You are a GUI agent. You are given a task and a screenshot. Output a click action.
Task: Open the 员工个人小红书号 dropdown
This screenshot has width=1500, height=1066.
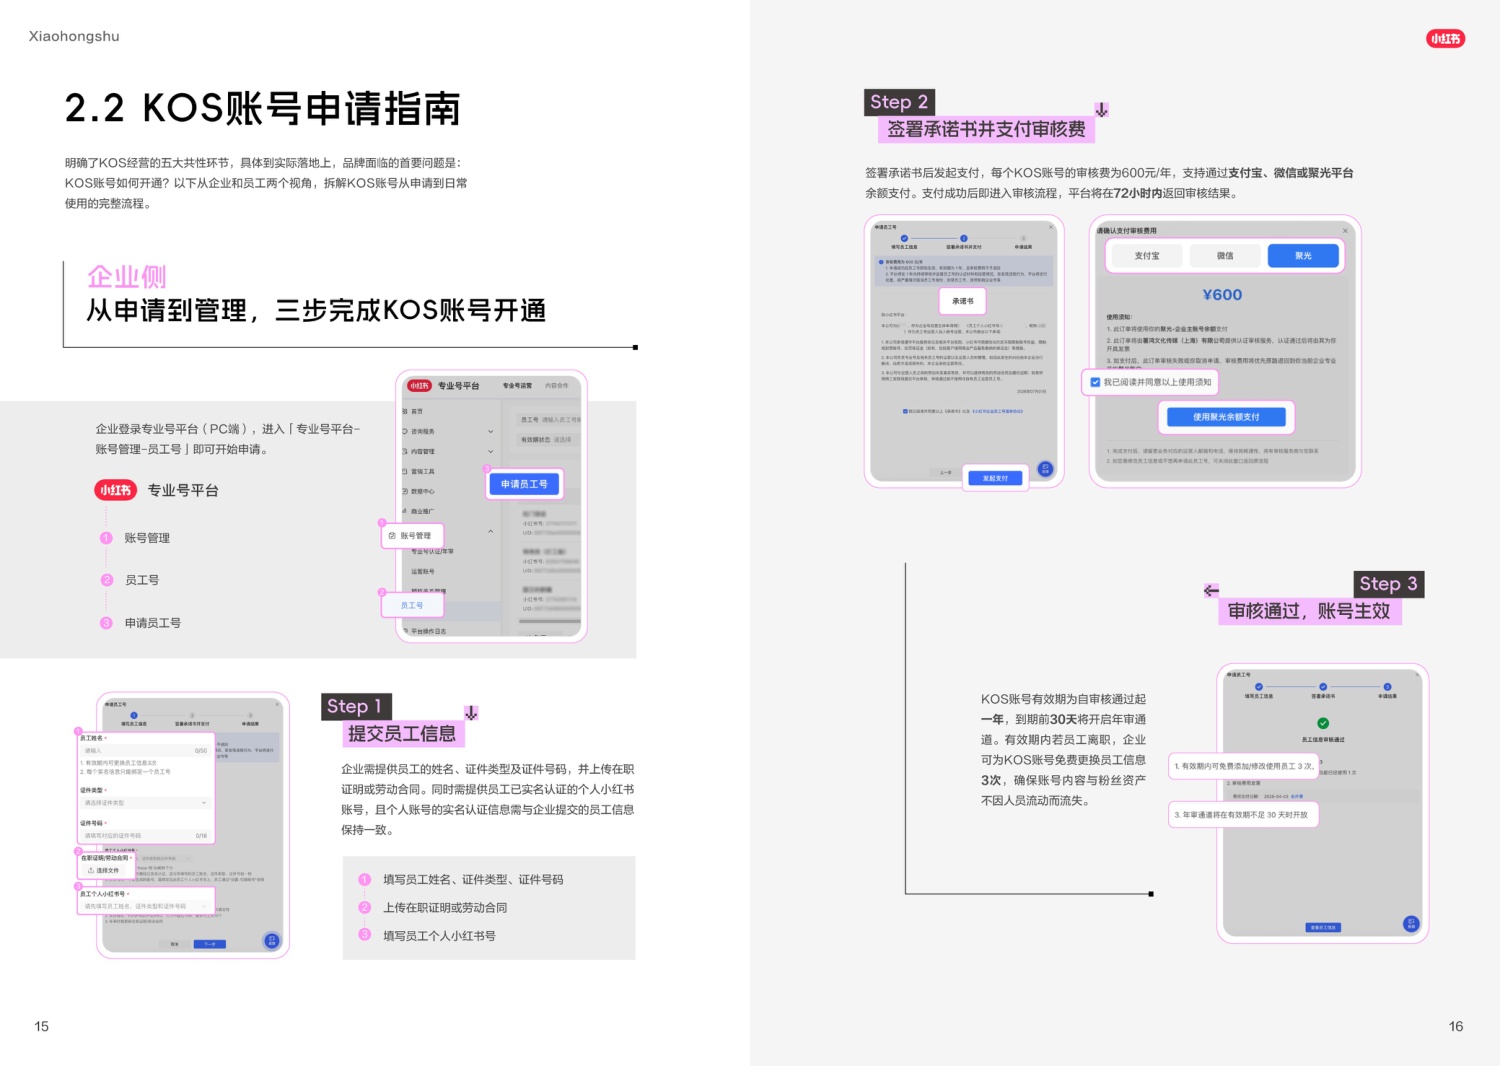pos(148,906)
